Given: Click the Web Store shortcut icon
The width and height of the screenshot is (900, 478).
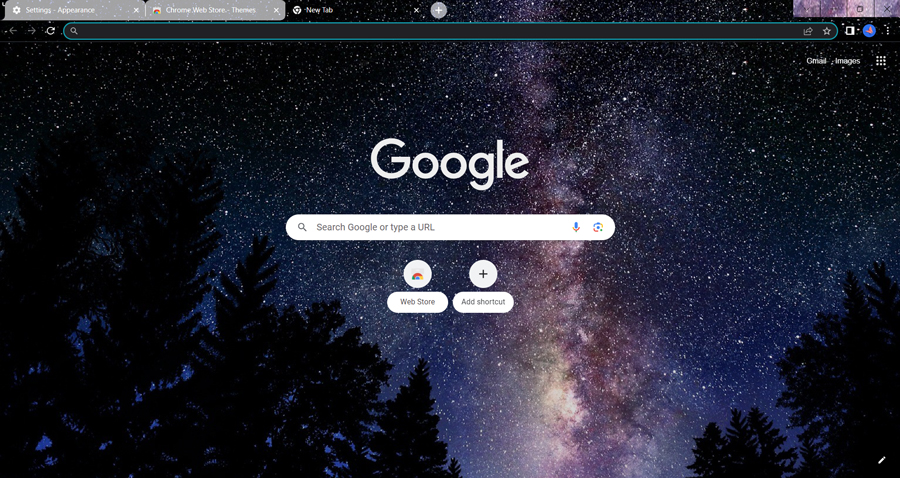Looking at the screenshot, I should click(x=417, y=274).
